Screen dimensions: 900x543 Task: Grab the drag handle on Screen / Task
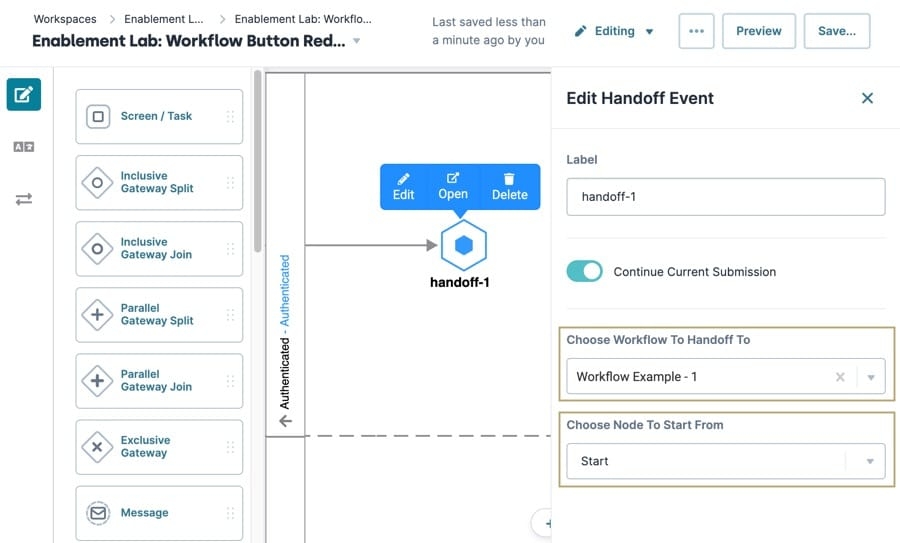(x=230, y=117)
